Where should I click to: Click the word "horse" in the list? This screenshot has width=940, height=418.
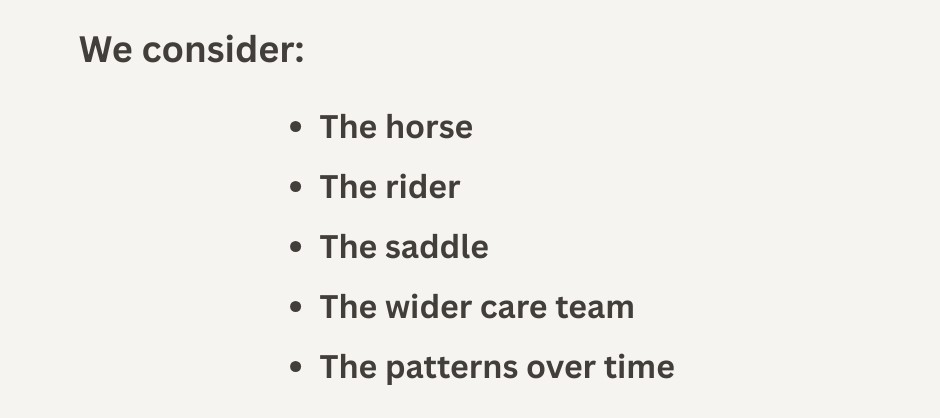429,128
